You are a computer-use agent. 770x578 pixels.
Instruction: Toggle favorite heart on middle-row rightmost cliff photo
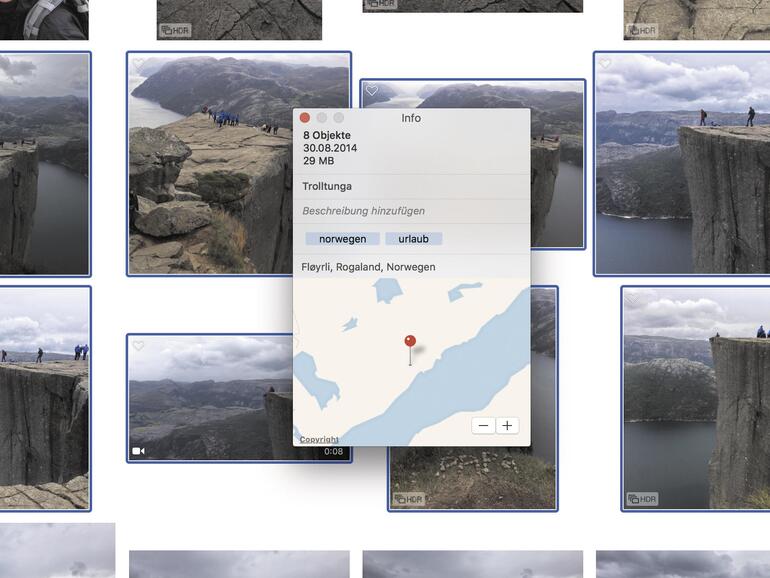(605, 63)
